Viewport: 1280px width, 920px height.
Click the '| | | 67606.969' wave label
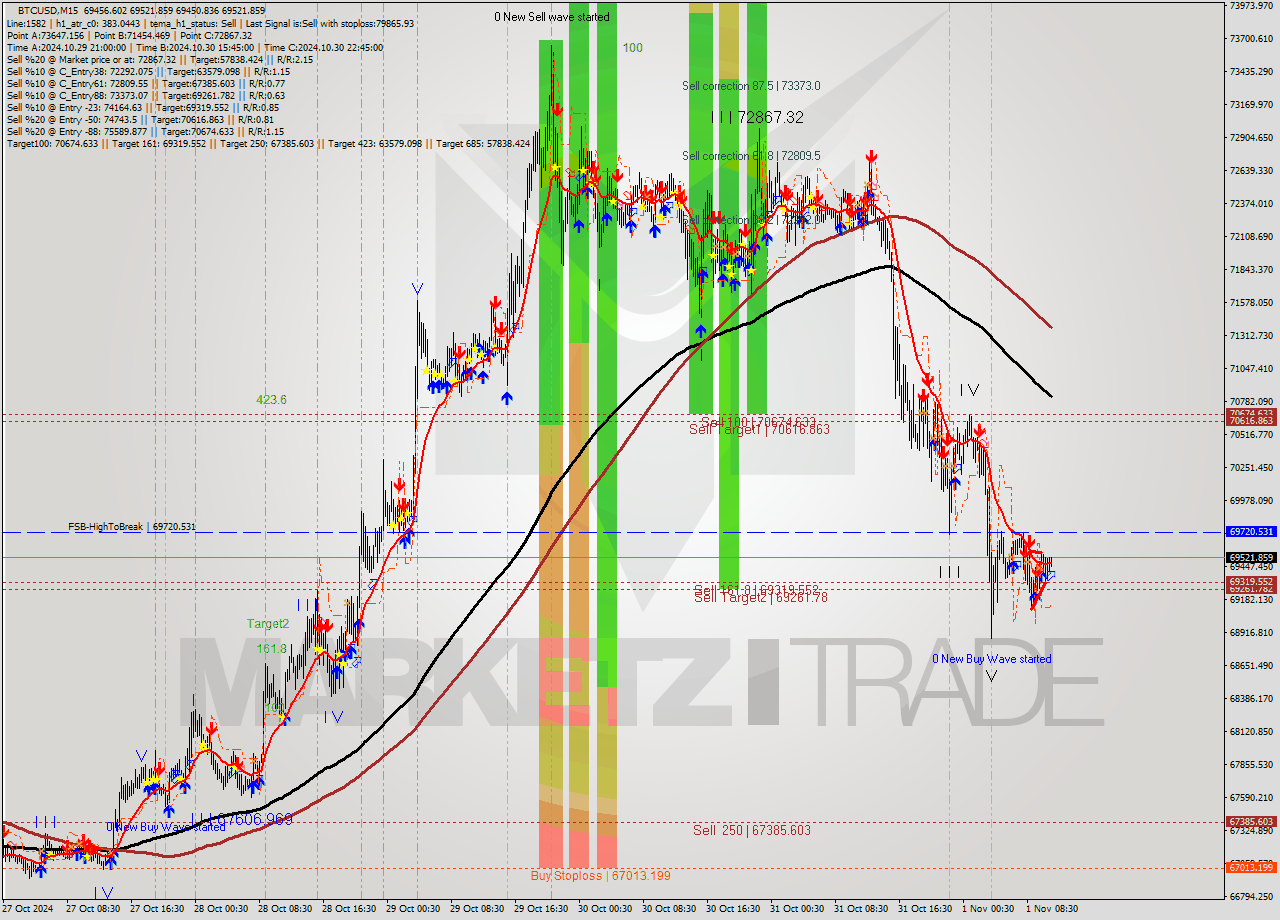pos(241,819)
